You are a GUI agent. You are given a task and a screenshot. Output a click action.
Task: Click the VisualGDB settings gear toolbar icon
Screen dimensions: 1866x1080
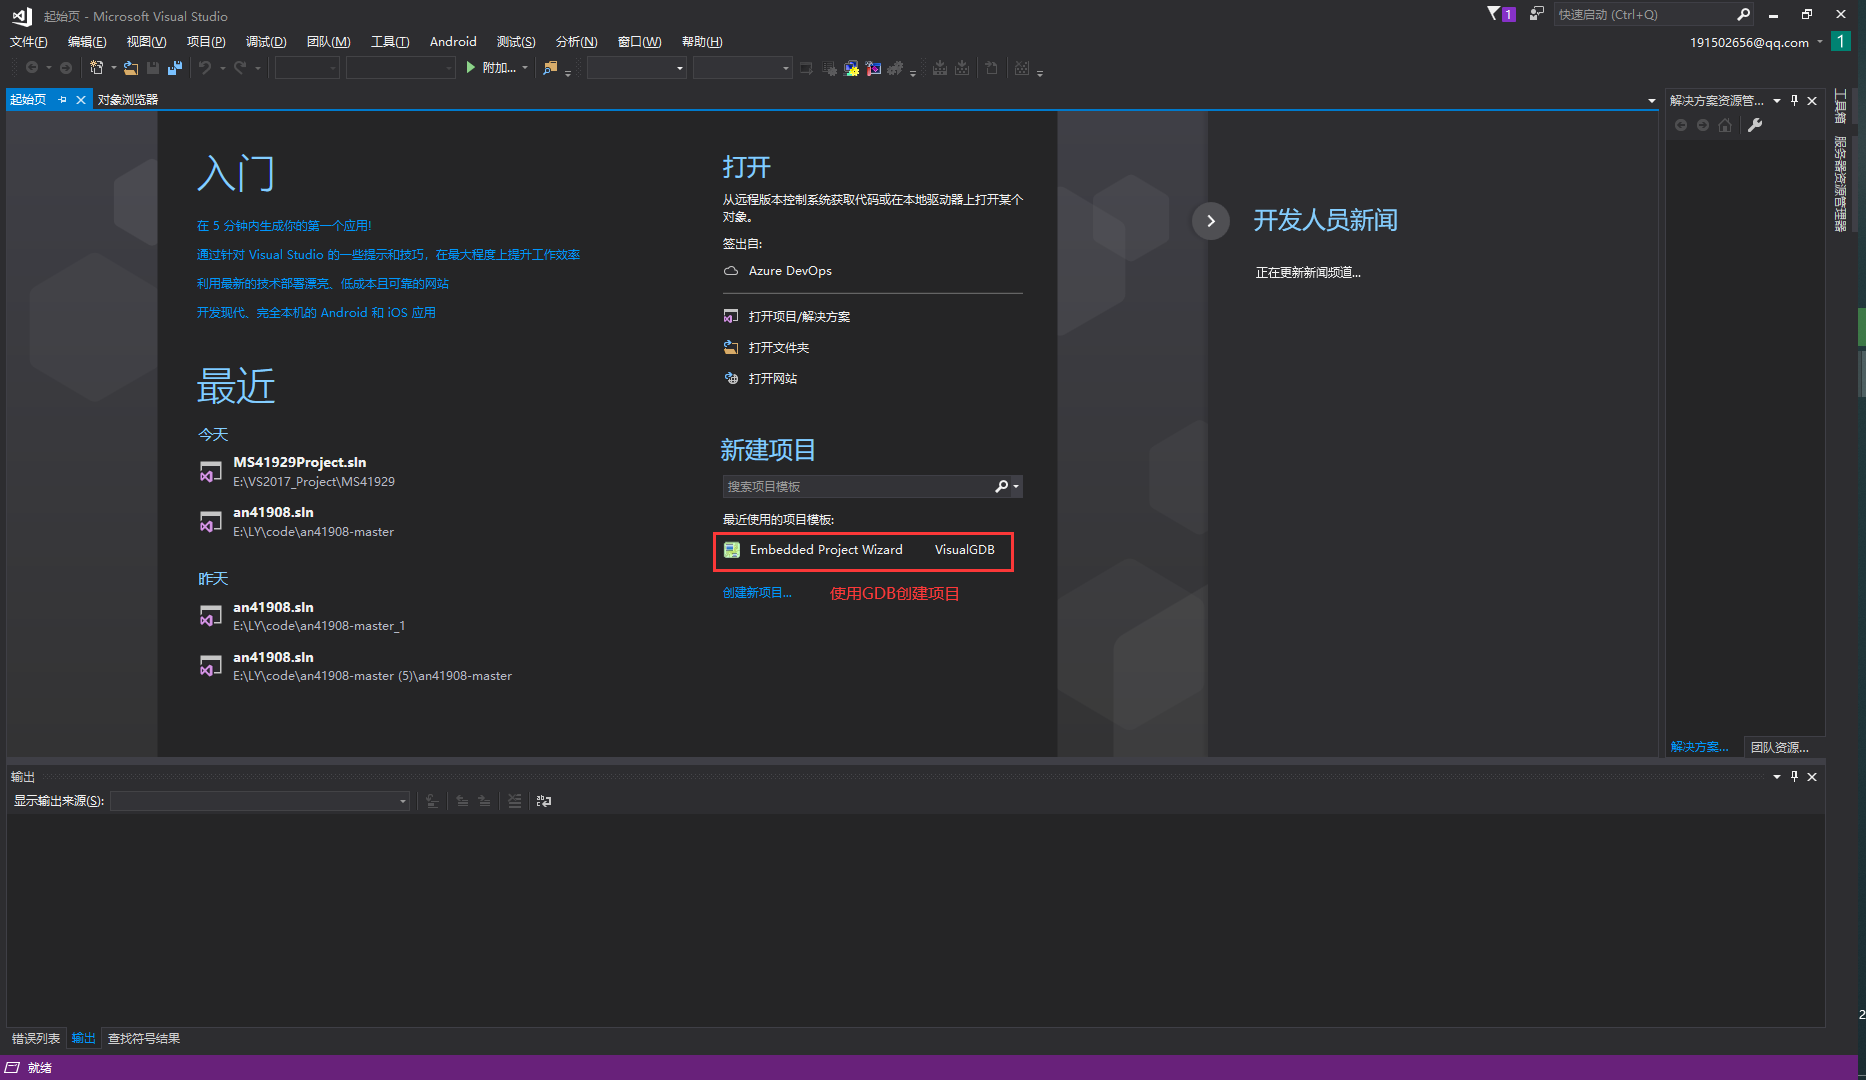point(895,68)
